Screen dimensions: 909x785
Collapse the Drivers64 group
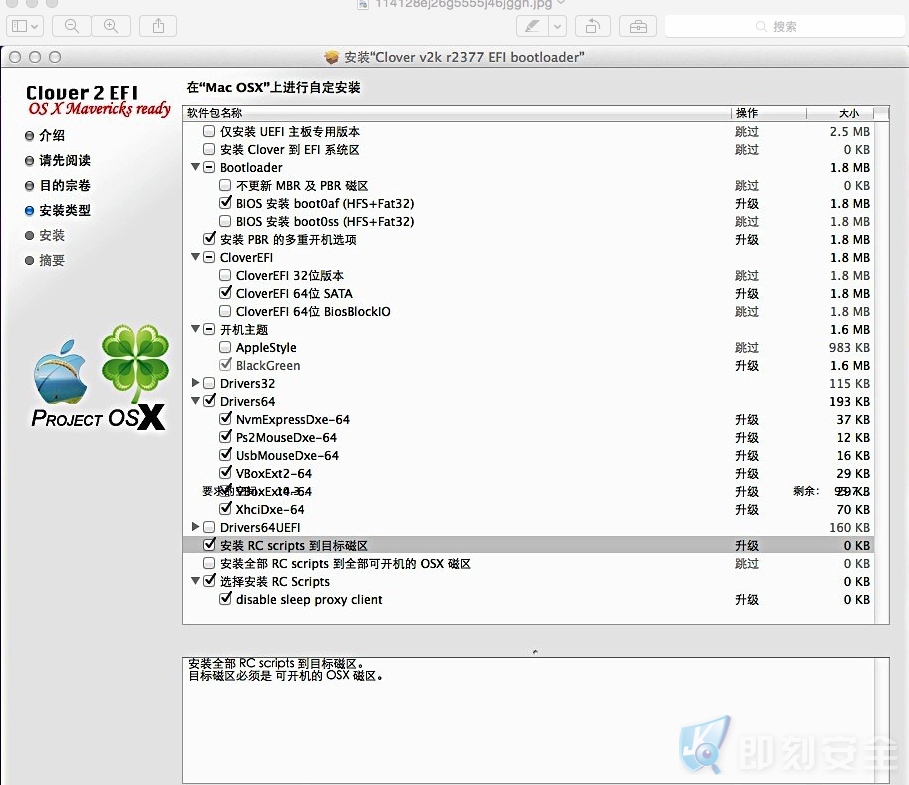tap(195, 401)
